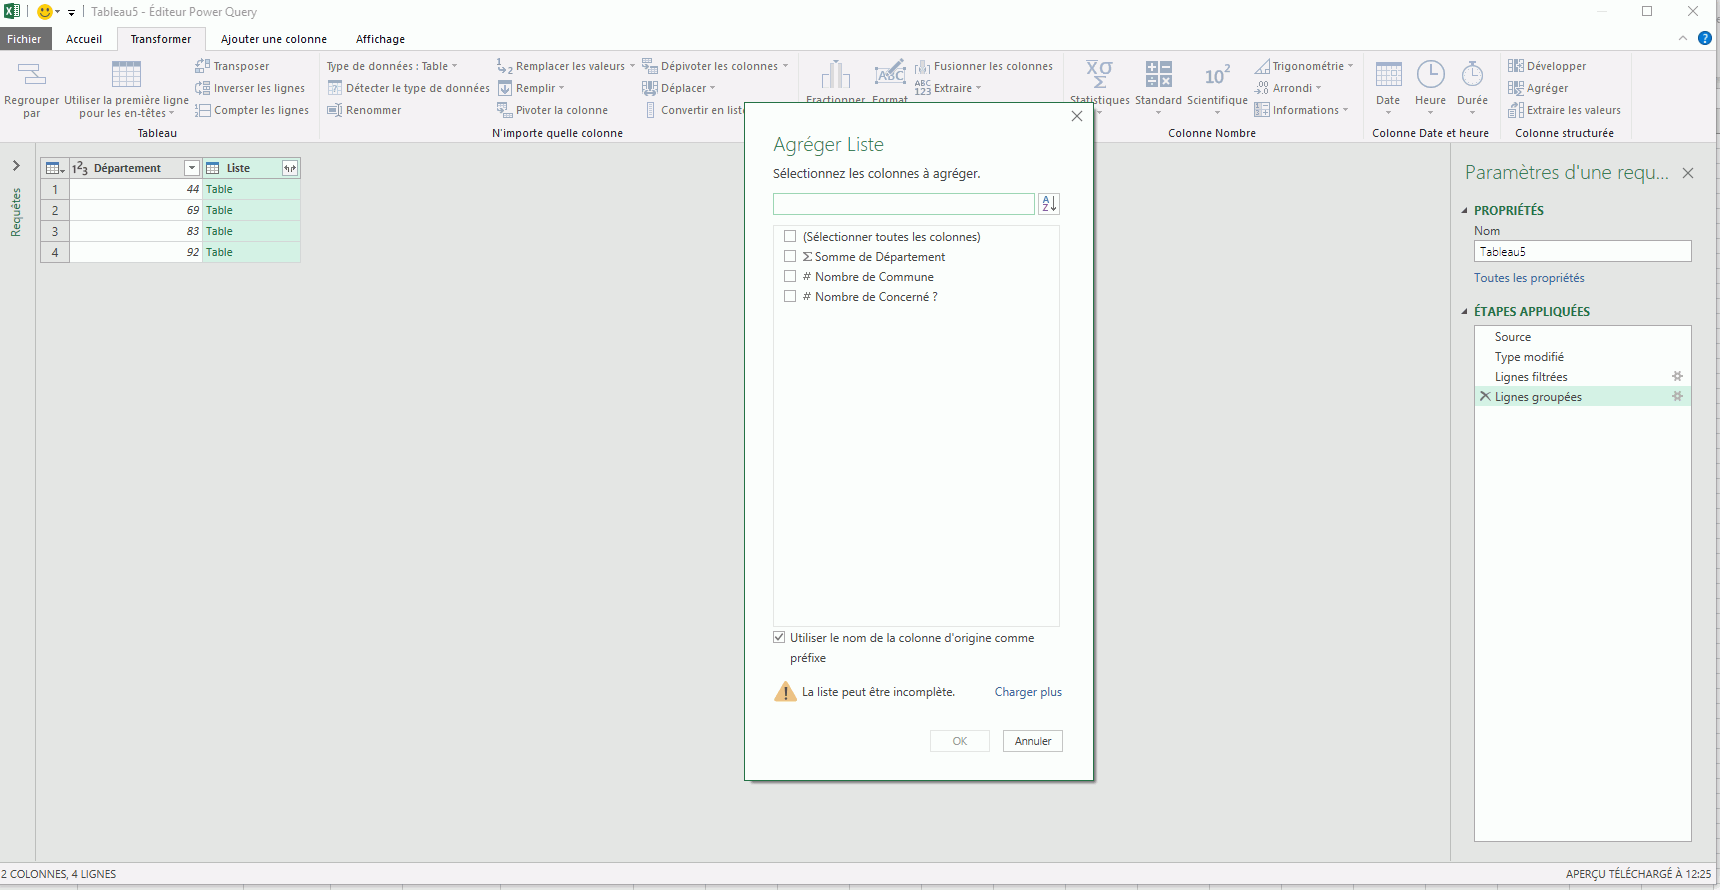The image size is (1720, 890).
Task: Expand the Requêtes side pane
Action: click(16, 166)
